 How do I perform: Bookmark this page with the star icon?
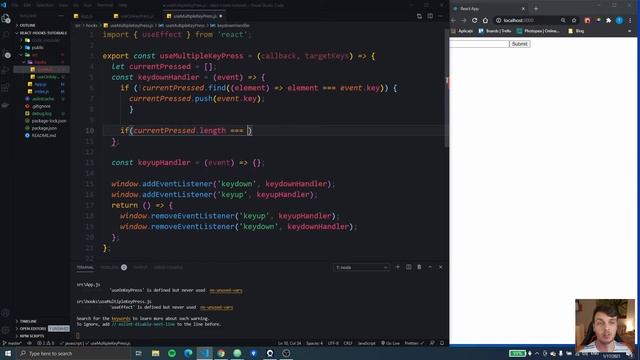point(574,20)
